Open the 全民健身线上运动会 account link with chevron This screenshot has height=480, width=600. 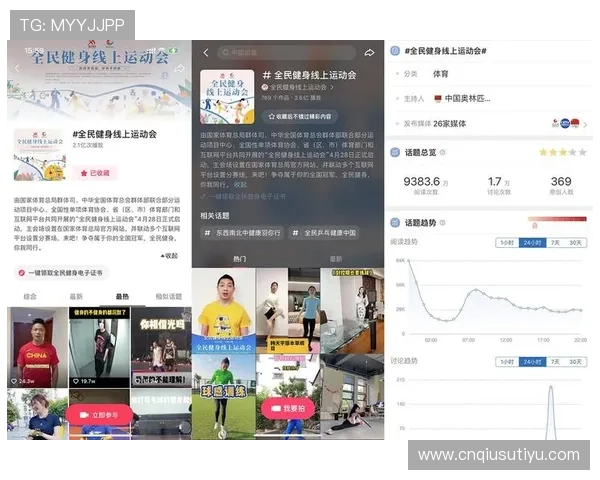click(x=298, y=87)
